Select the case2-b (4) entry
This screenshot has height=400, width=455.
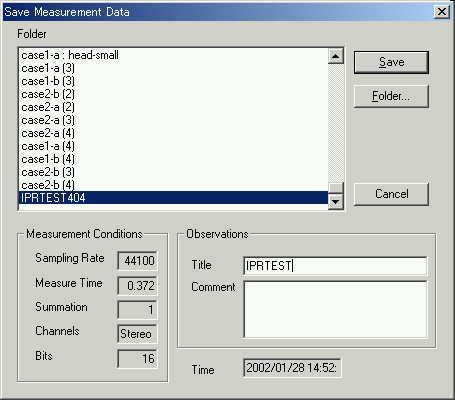click(173, 185)
